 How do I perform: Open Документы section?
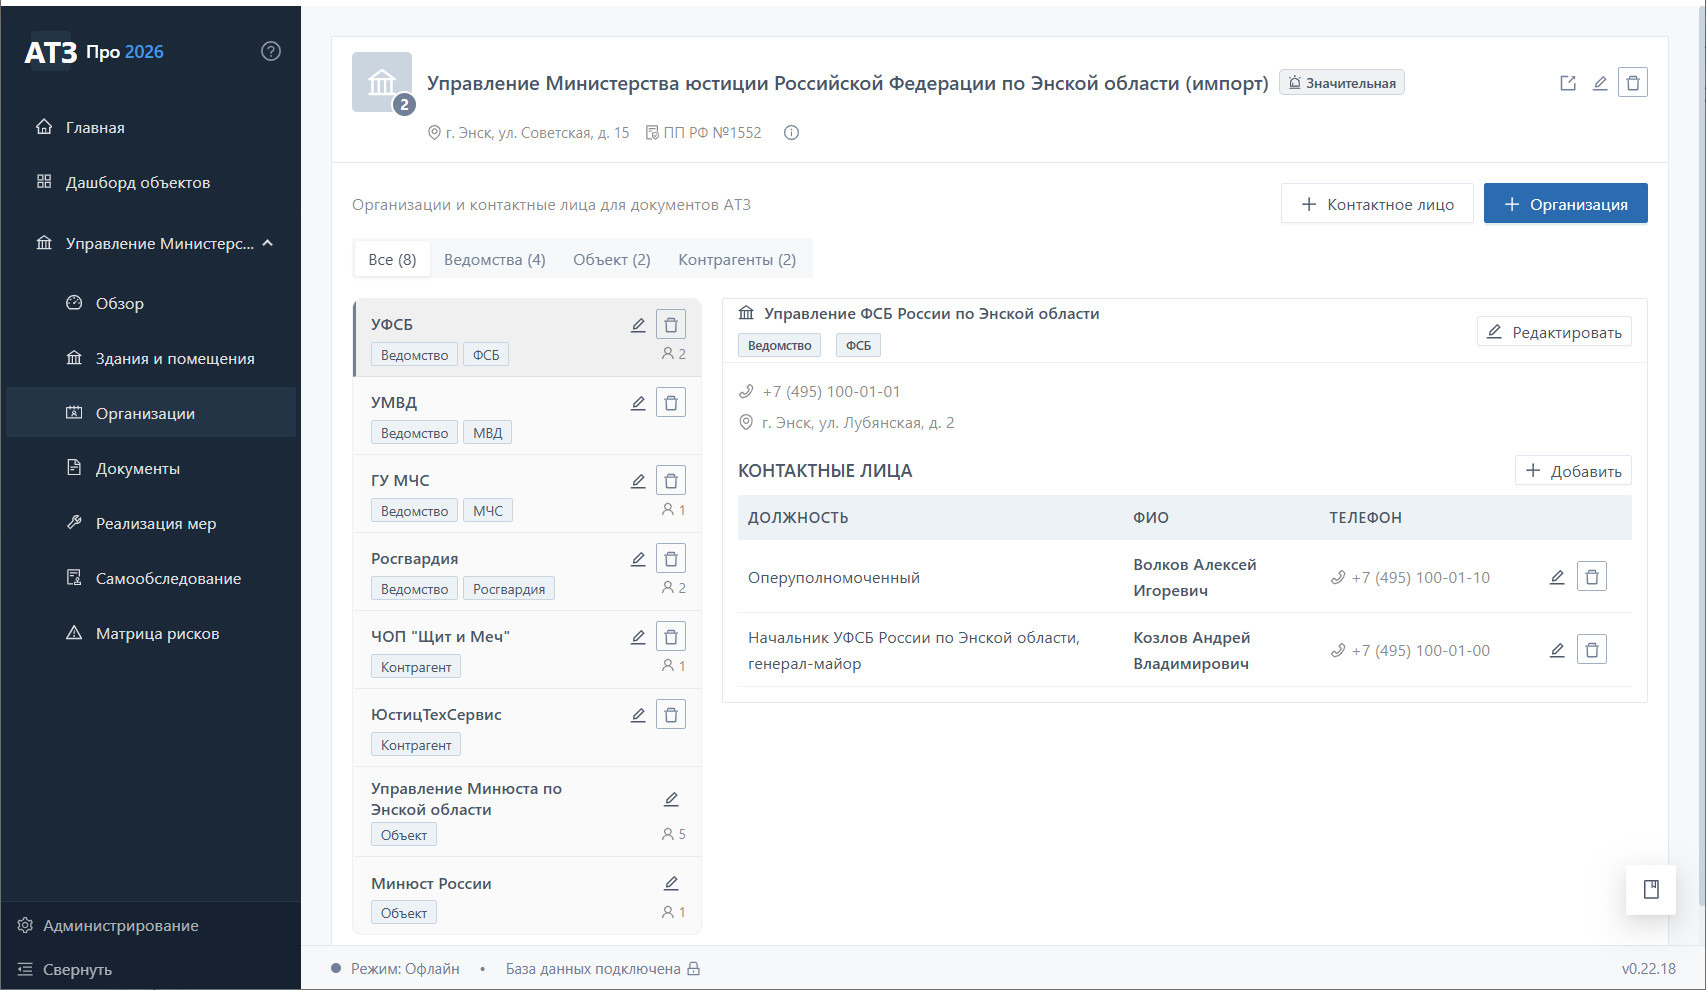pos(150,468)
